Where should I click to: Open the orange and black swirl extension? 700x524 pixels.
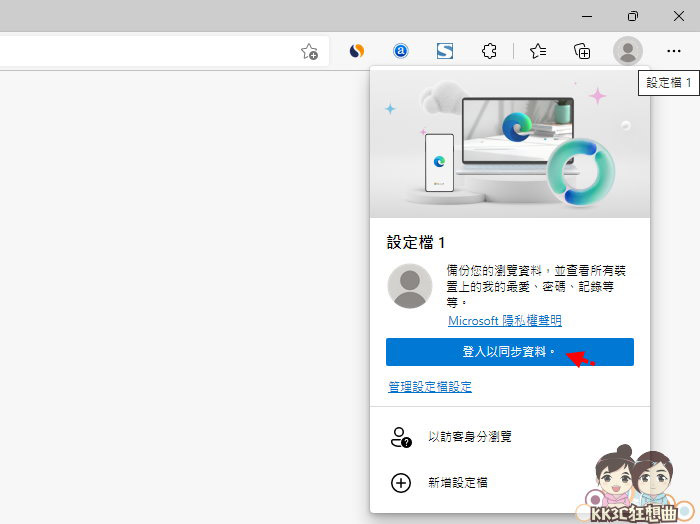coord(357,51)
